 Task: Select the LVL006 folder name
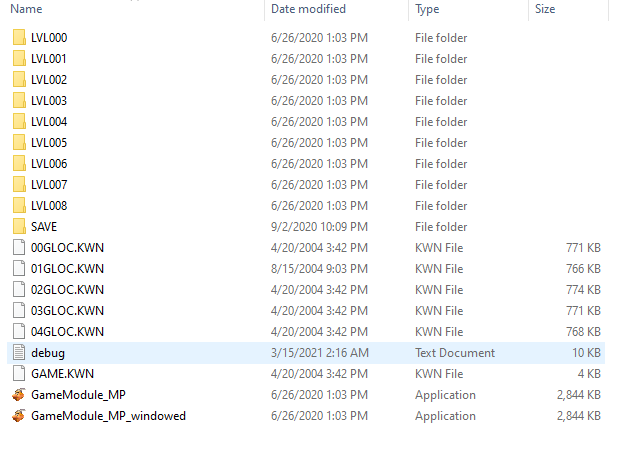(x=49, y=164)
